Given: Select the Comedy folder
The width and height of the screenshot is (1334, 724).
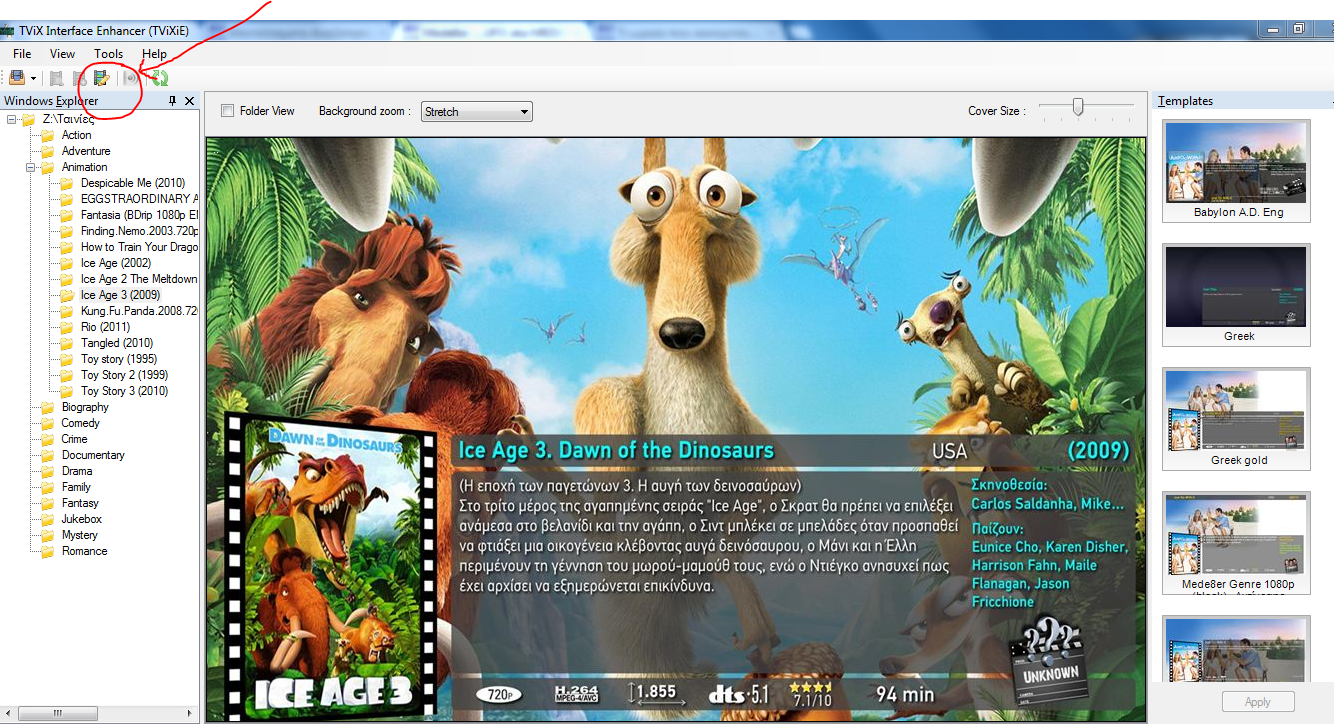Looking at the screenshot, I should (80, 423).
